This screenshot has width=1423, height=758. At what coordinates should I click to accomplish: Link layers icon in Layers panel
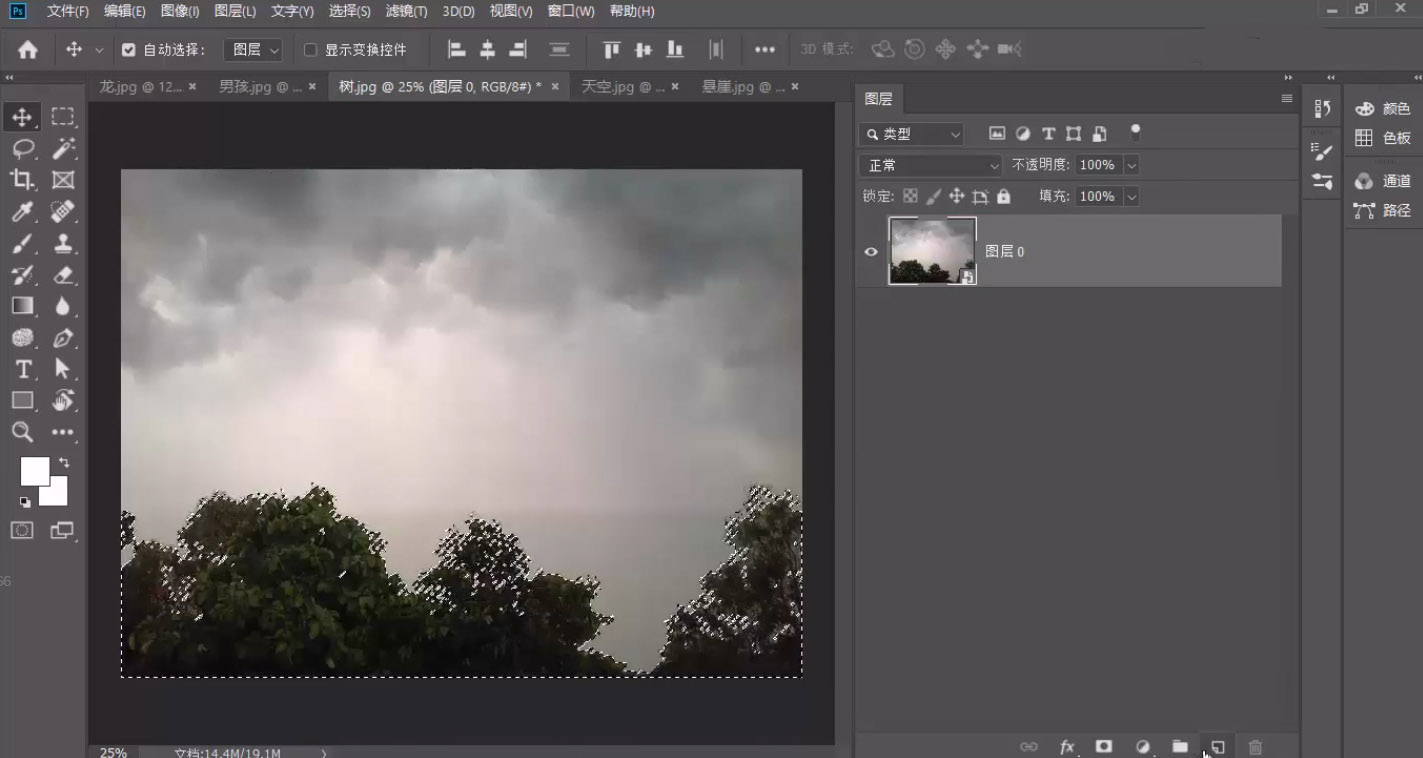(x=1028, y=747)
